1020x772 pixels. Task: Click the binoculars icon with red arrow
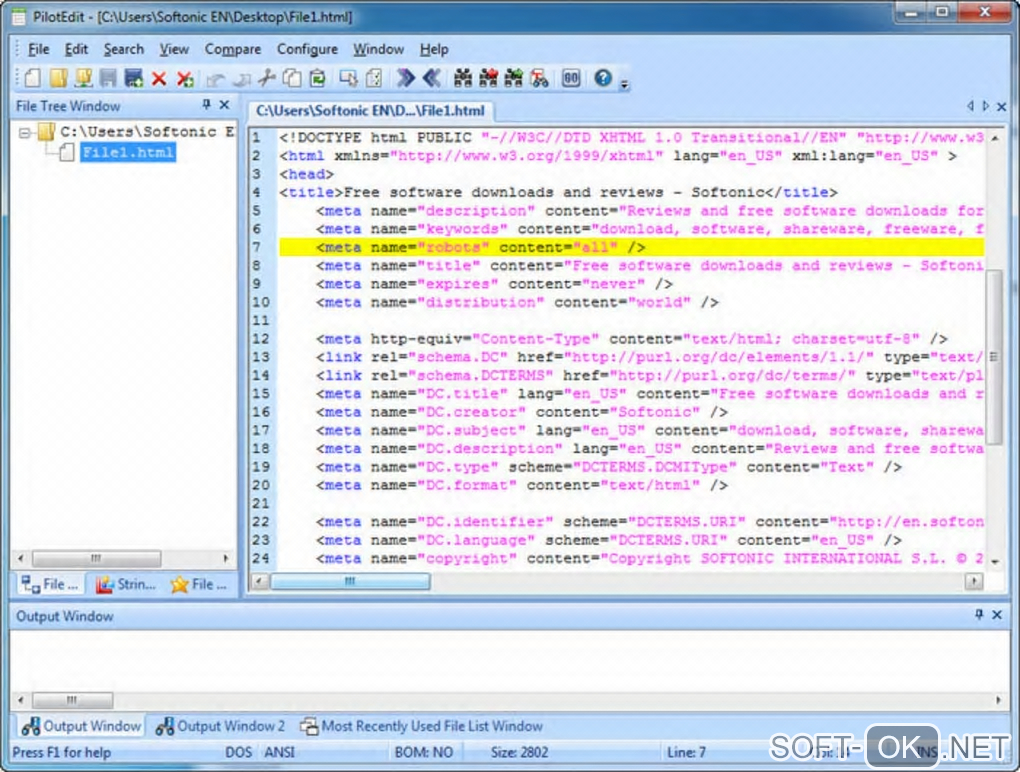[489, 79]
